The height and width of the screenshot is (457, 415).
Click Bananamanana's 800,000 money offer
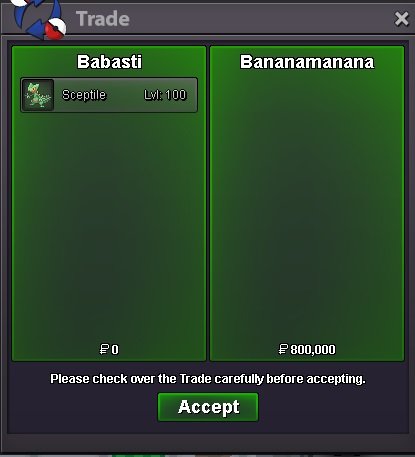[313, 350]
